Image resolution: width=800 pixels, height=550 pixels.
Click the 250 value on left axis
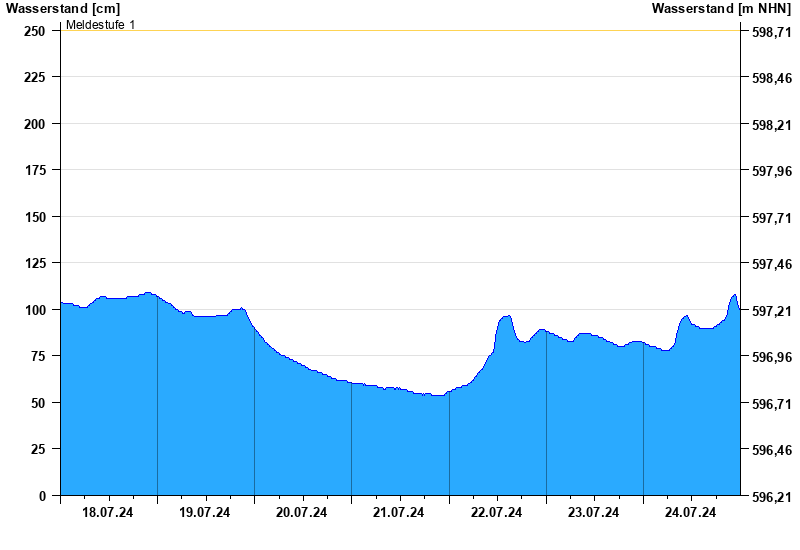click(x=35, y=31)
